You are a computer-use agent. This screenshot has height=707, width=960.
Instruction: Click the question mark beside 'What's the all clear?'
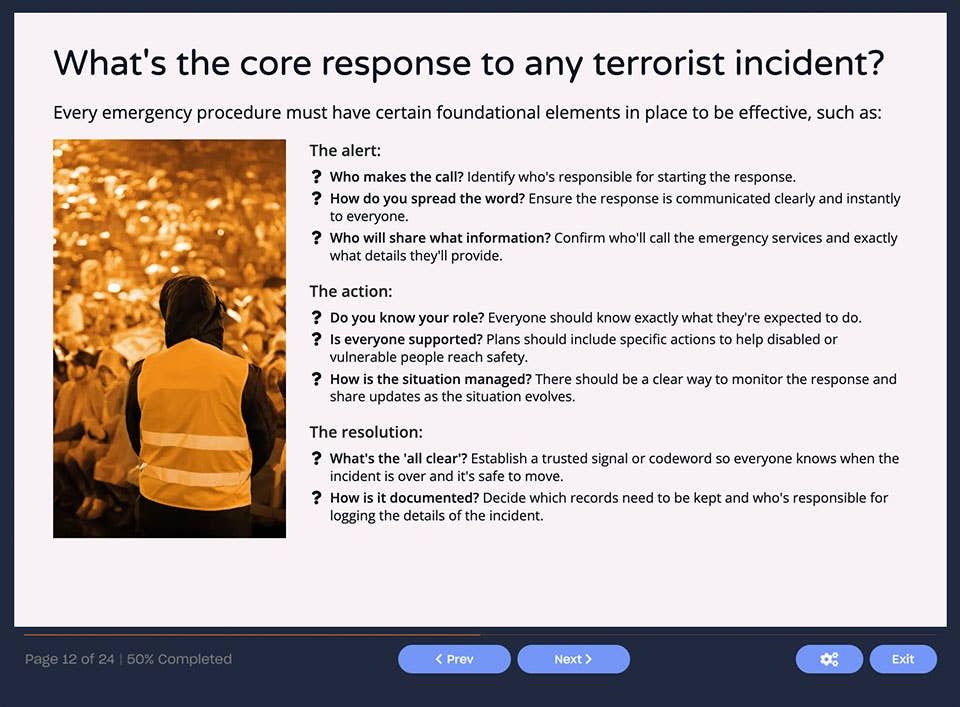[x=317, y=458]
